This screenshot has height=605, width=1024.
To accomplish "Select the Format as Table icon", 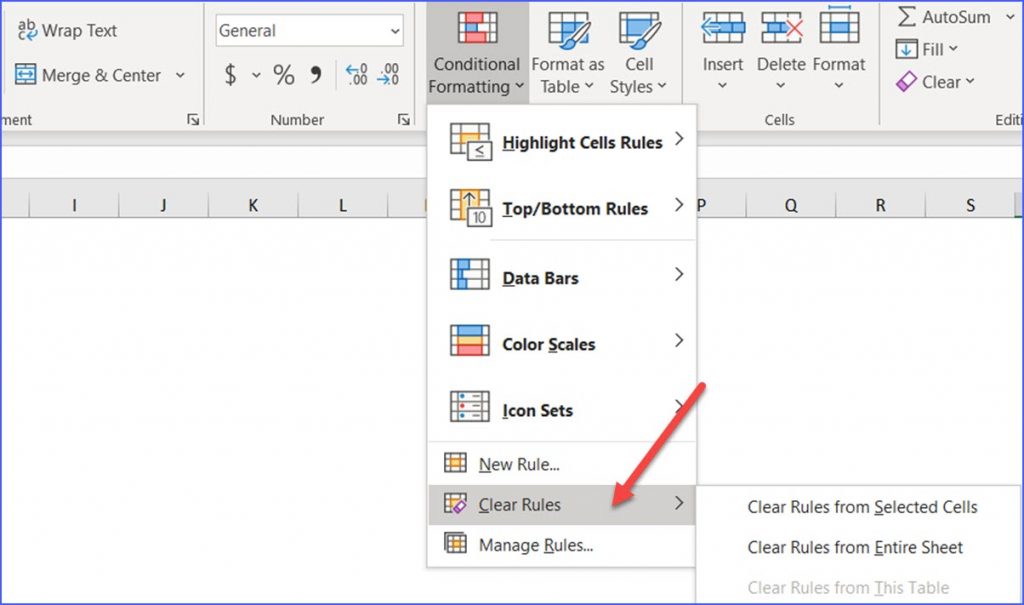I will pyautogui.click(x=567, y=27).
